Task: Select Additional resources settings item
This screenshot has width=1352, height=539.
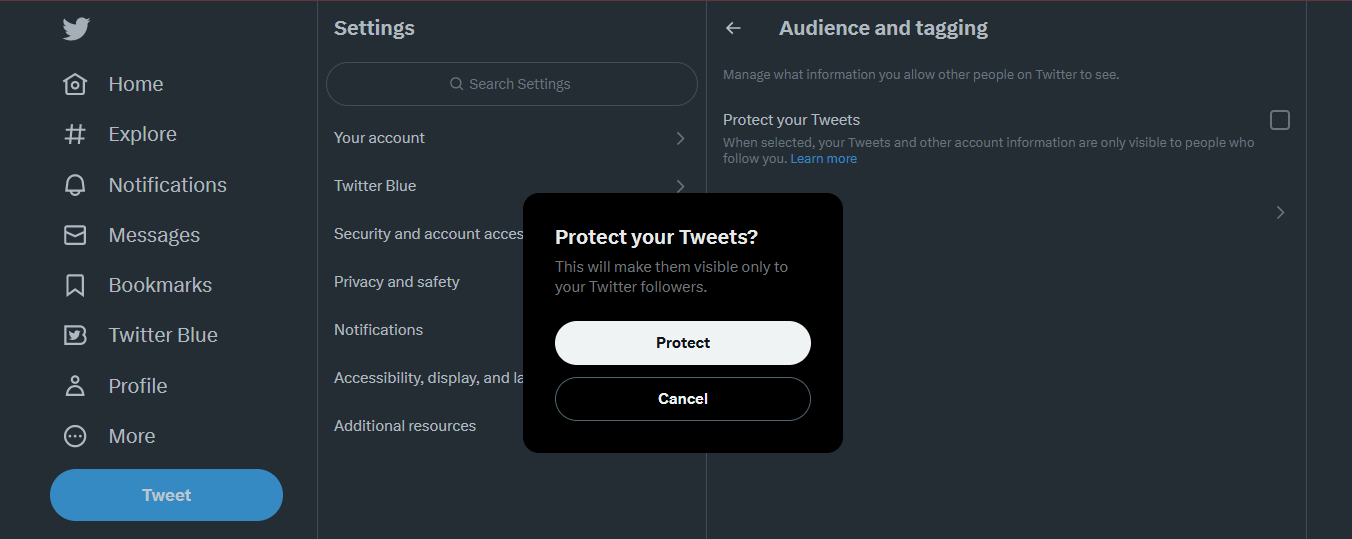Action: tap(405, 426)
